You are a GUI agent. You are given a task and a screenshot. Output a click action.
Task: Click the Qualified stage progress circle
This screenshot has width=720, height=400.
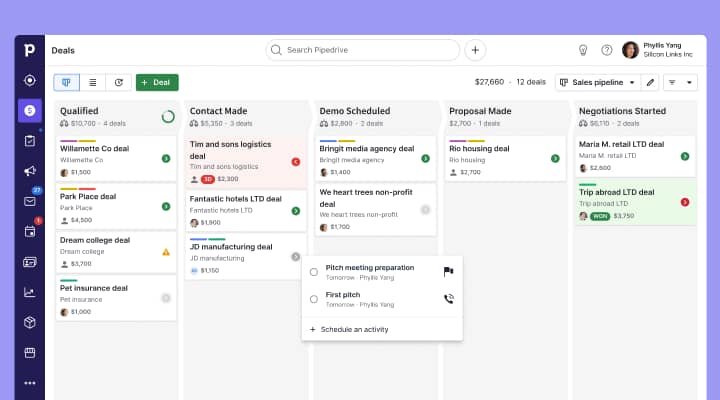168,117
